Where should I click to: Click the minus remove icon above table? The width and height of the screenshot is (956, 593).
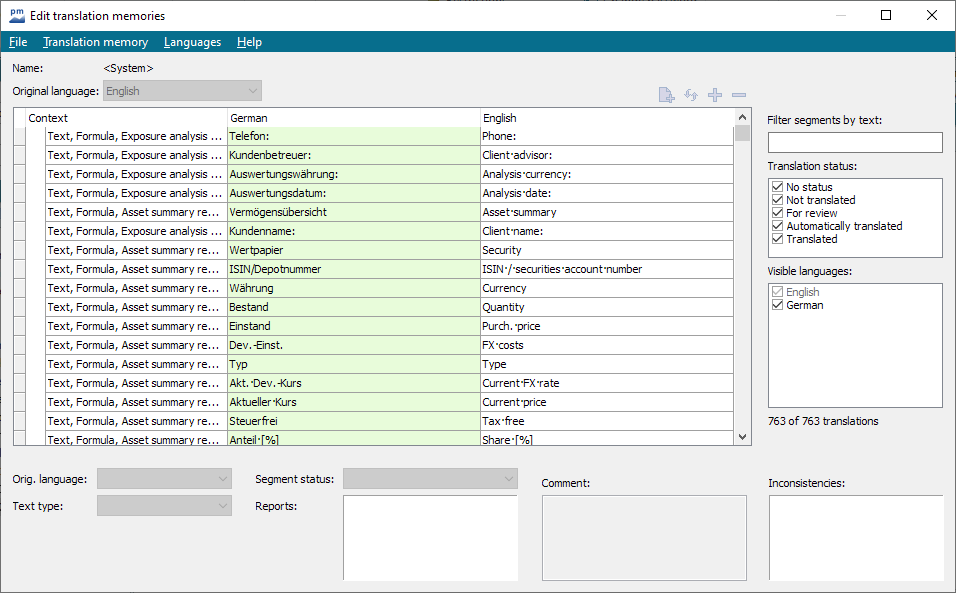pos(739,95)
